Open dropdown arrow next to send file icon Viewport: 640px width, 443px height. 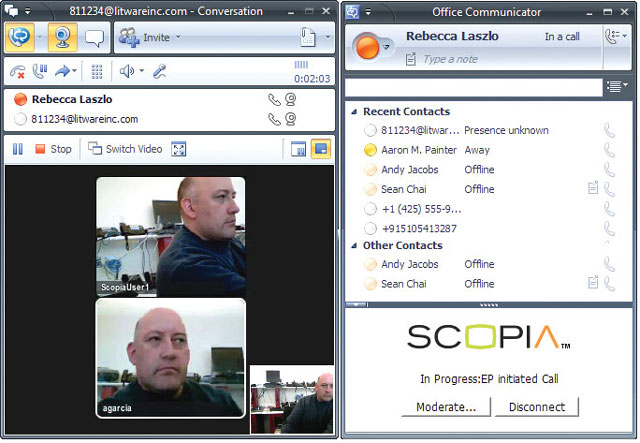pos(327,37)
